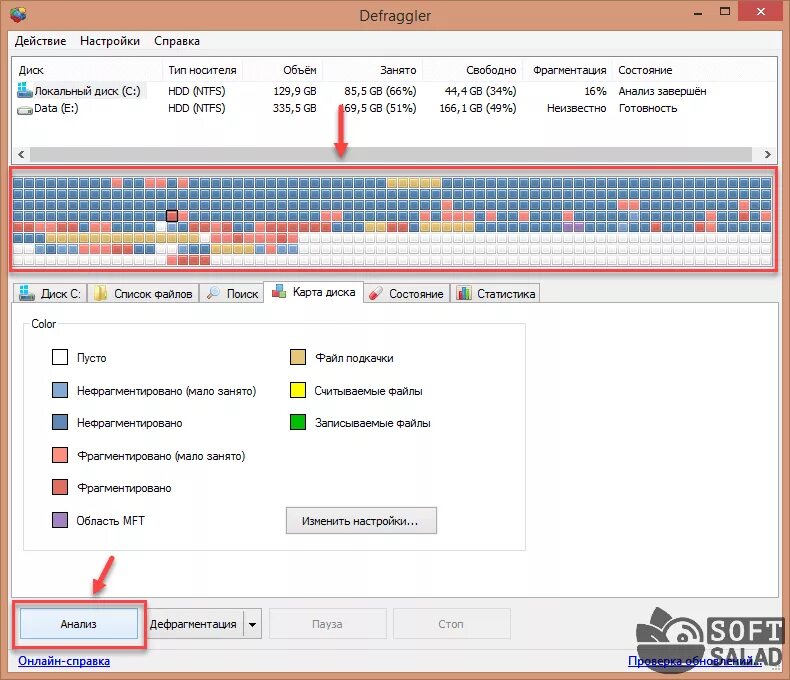Select the Локальный диск (C:) drive row
The image size is (790, 680).
(394, 91)
